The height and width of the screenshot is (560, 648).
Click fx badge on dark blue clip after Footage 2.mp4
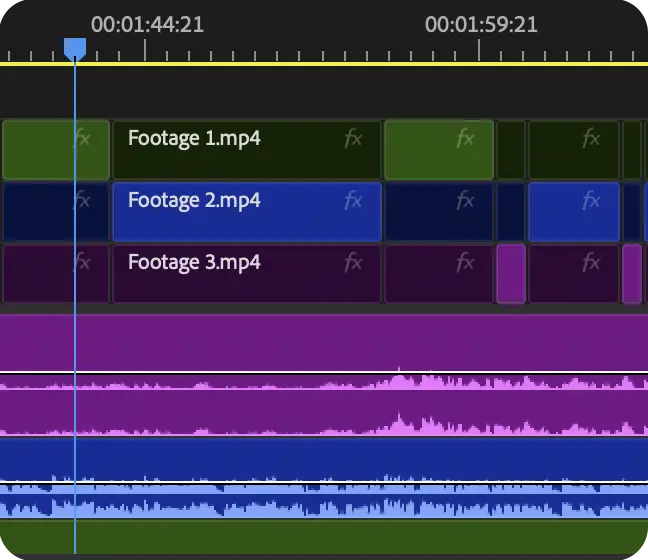click(465, 201)
